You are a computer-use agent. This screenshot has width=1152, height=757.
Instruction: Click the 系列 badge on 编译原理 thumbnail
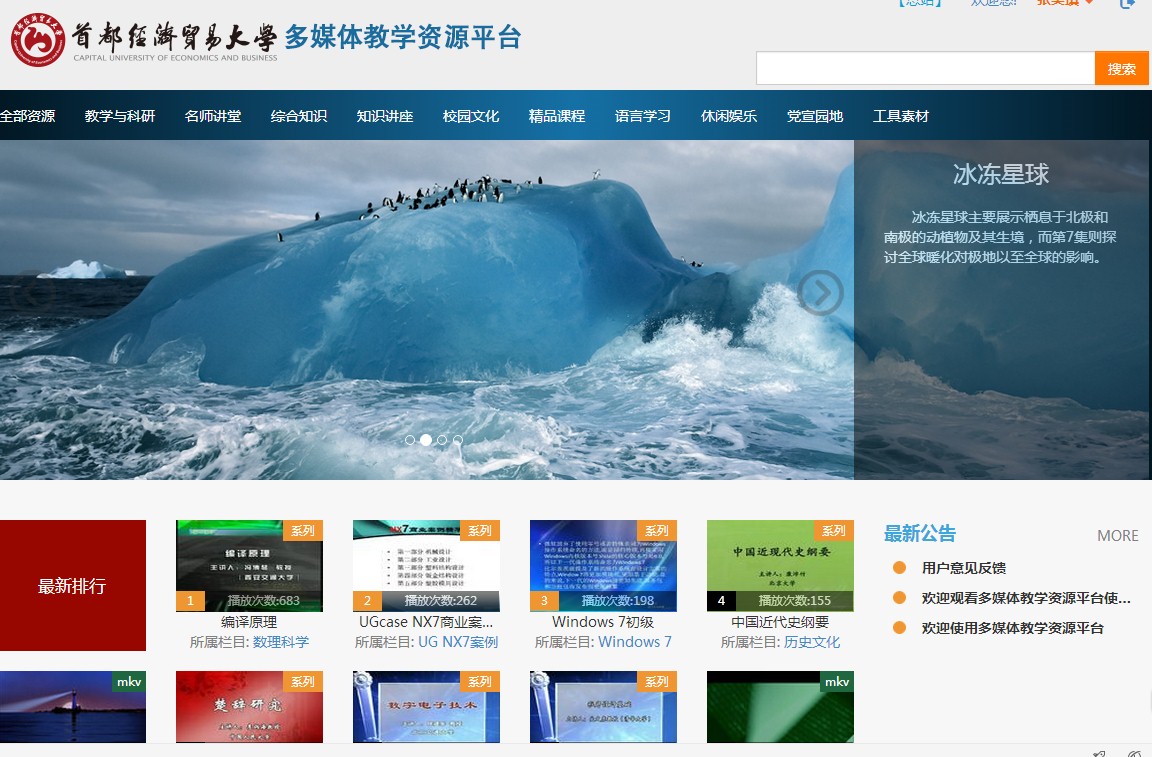[302, 530]
